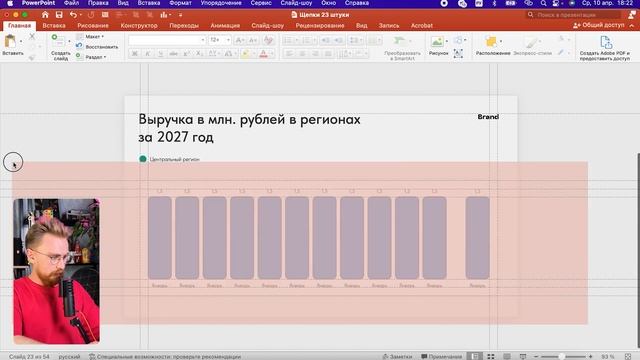Start slideshow from the status bar icon
The height and width of the screenshot is (360, 640).
coord(523,356)
